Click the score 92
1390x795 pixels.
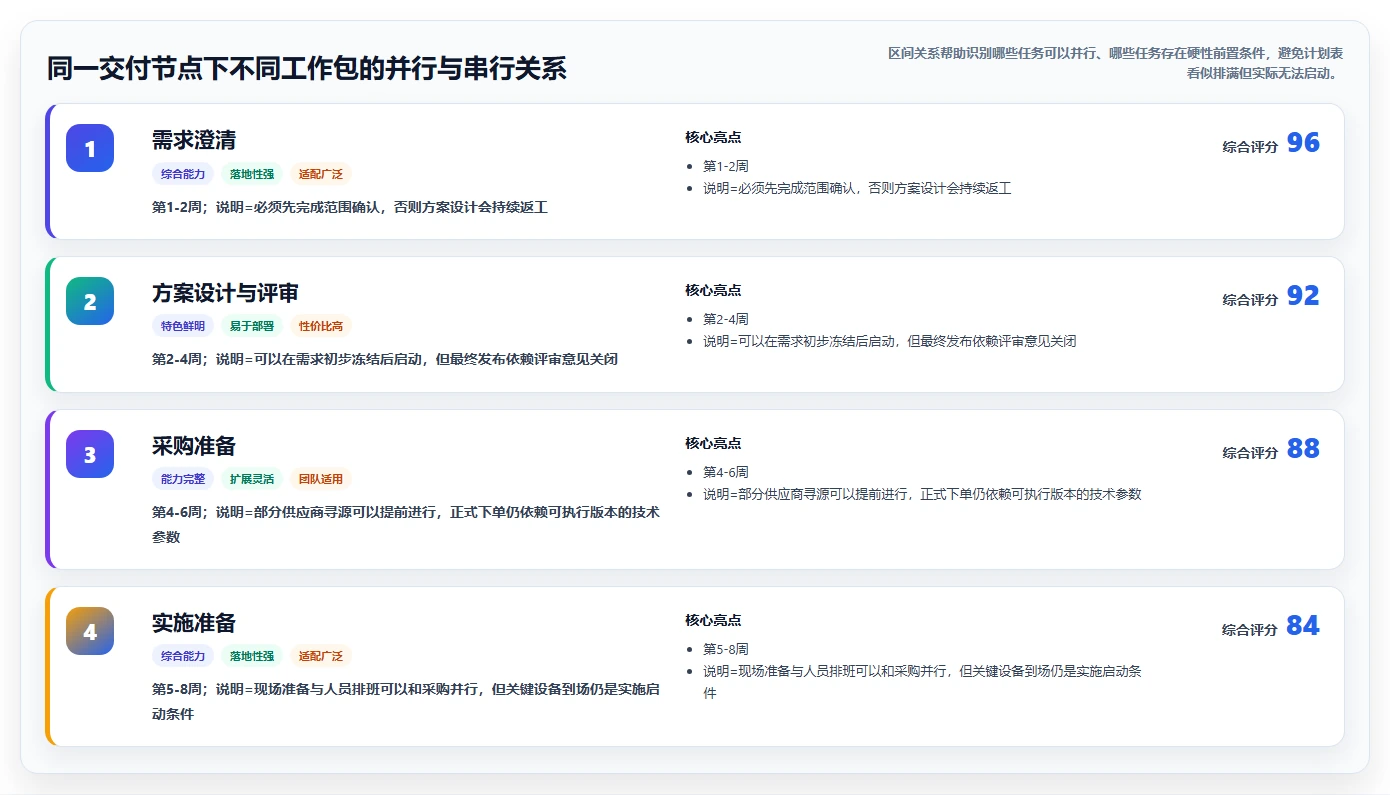point(1303,296)
